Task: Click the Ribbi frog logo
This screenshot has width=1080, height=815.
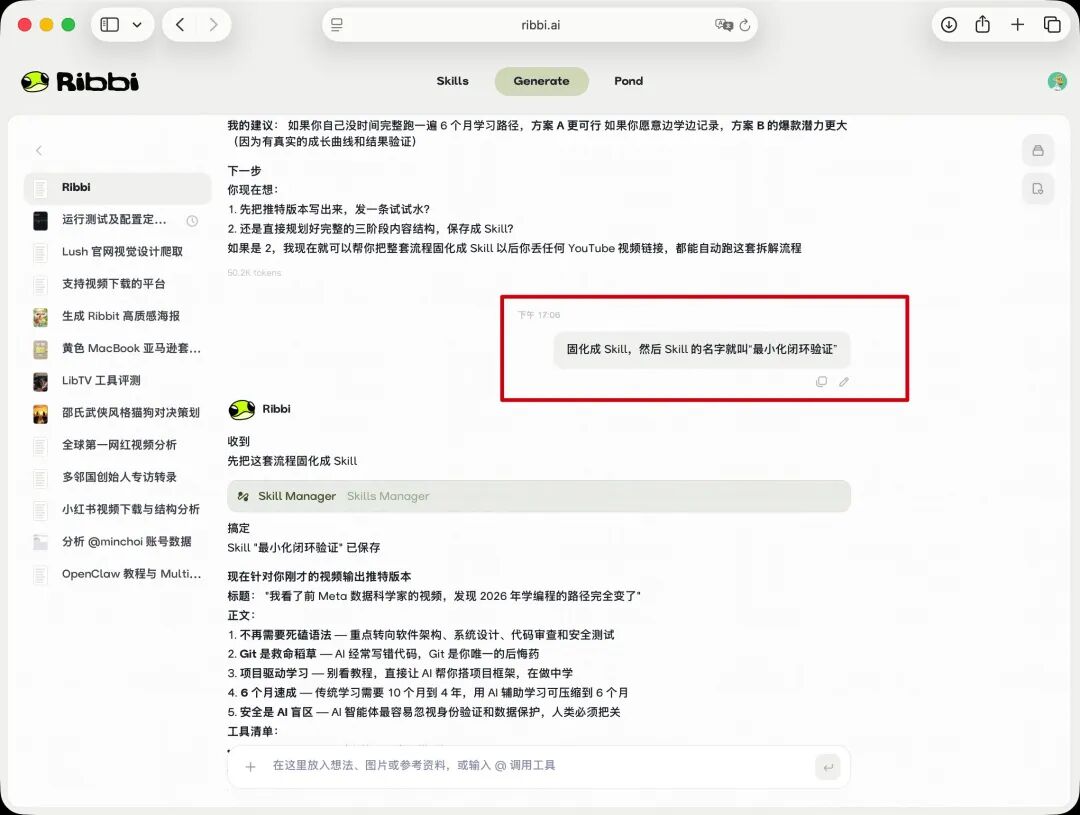Action: 36,80
